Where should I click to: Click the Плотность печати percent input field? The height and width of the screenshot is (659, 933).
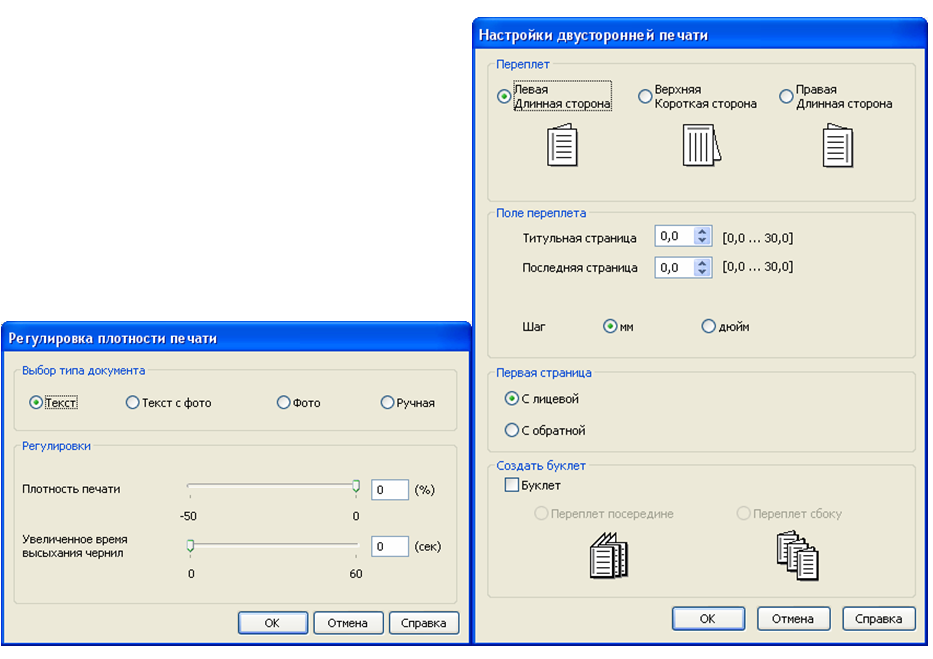click(x=390, y=489)
